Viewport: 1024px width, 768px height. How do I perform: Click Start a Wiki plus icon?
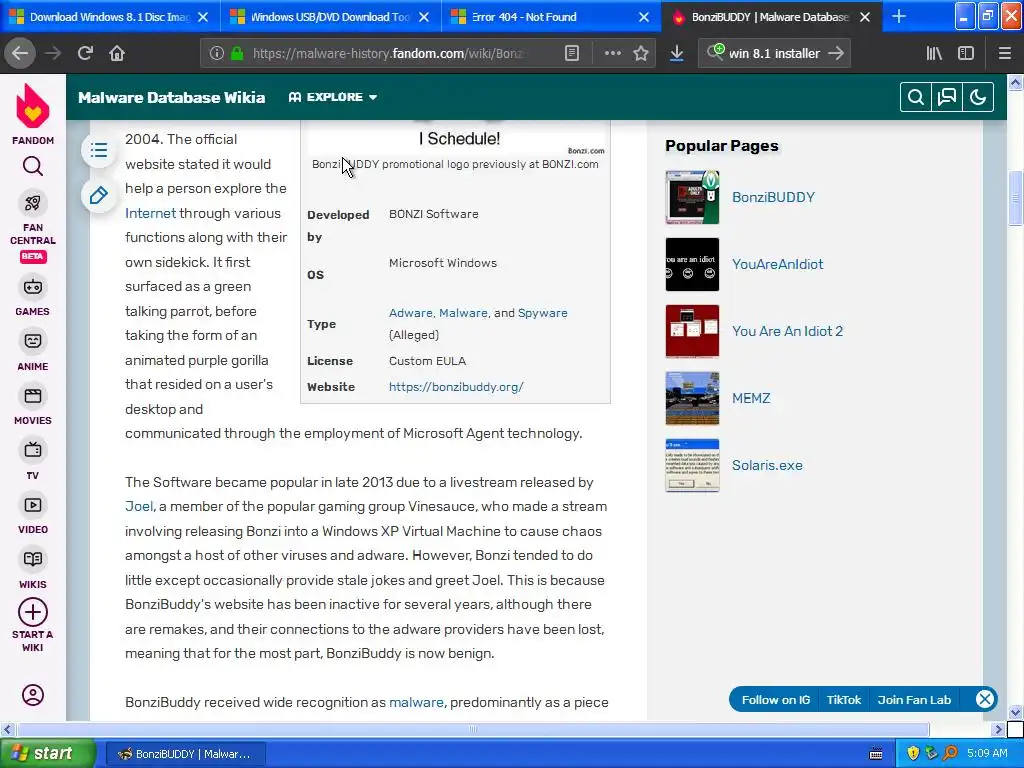point(33,613)
